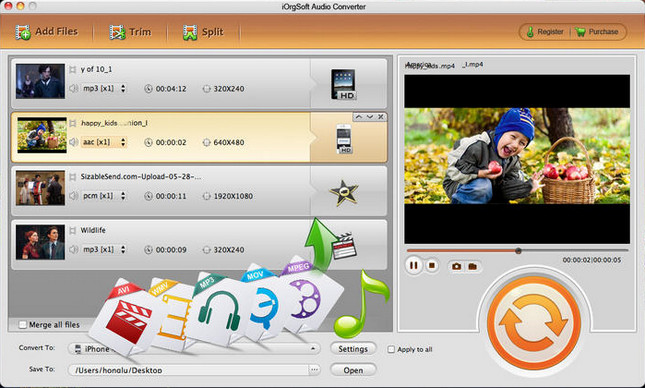Browse save folder with the ellipsis button
Screen dimensions: 645x388
click(314, 370)
